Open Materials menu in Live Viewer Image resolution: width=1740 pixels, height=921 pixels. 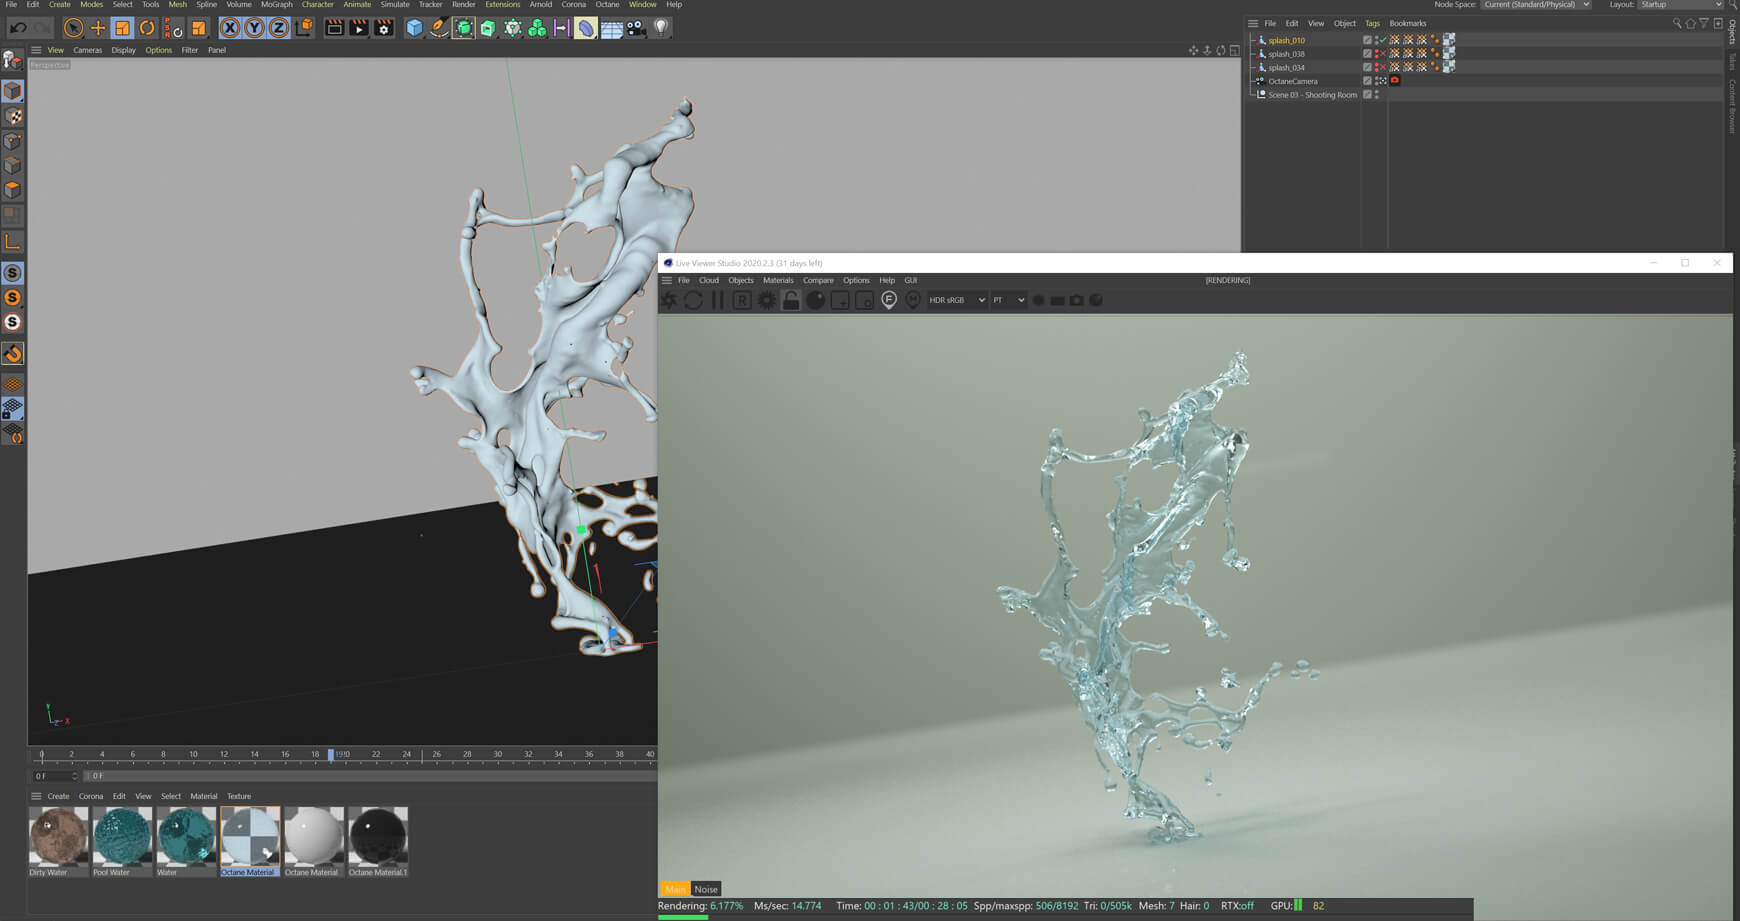tap(778, 280)
